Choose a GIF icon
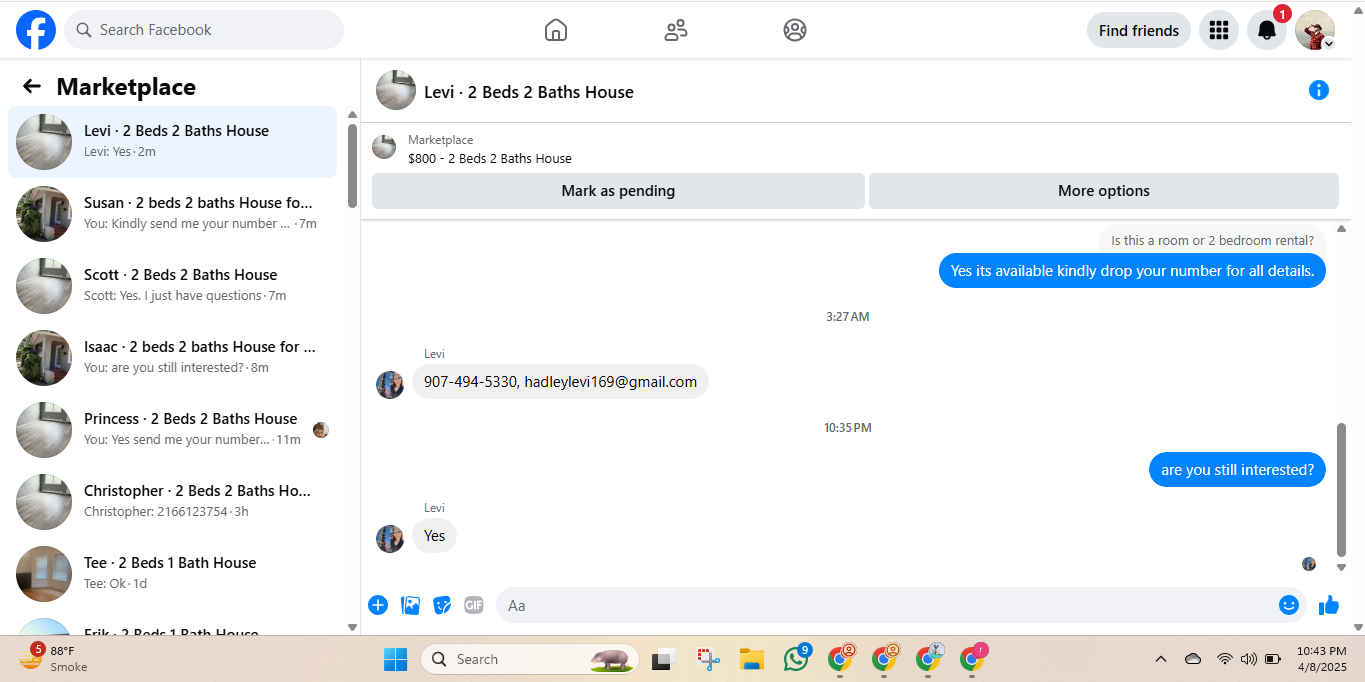The width and height of the screenshot is (1365, 682). (x=474, y=605)
